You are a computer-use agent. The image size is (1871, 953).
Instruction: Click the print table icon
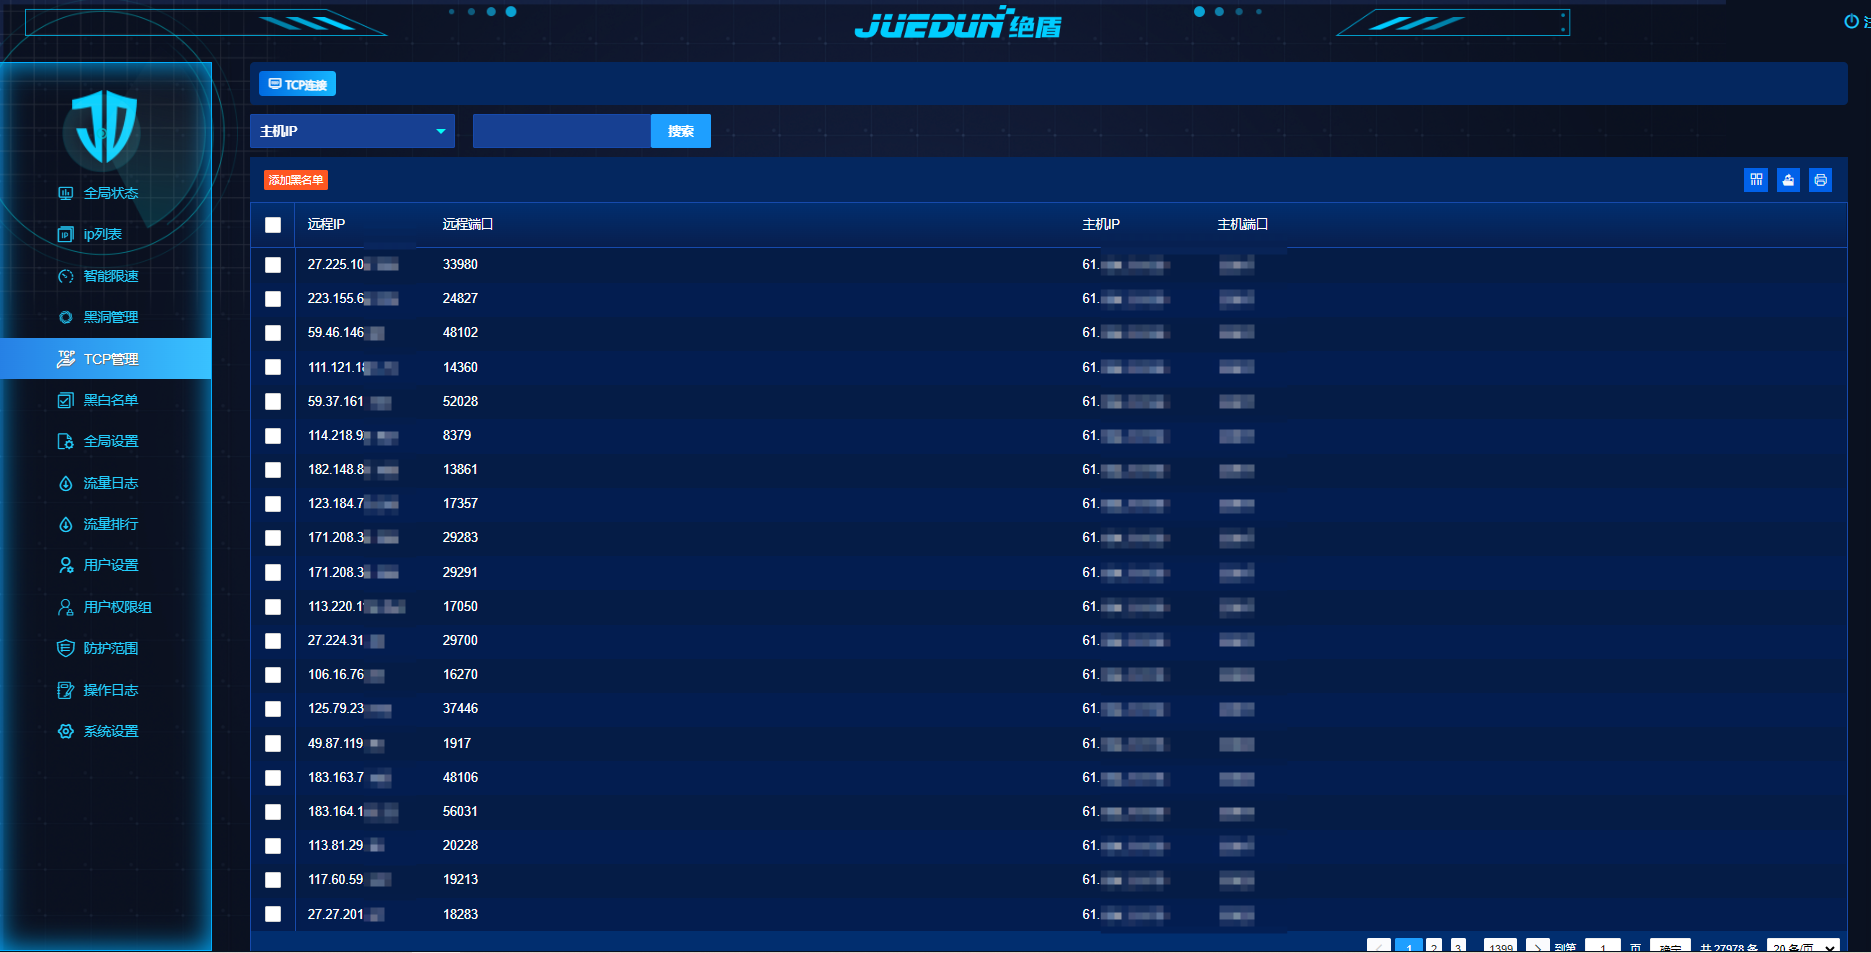click(1820, 180)
